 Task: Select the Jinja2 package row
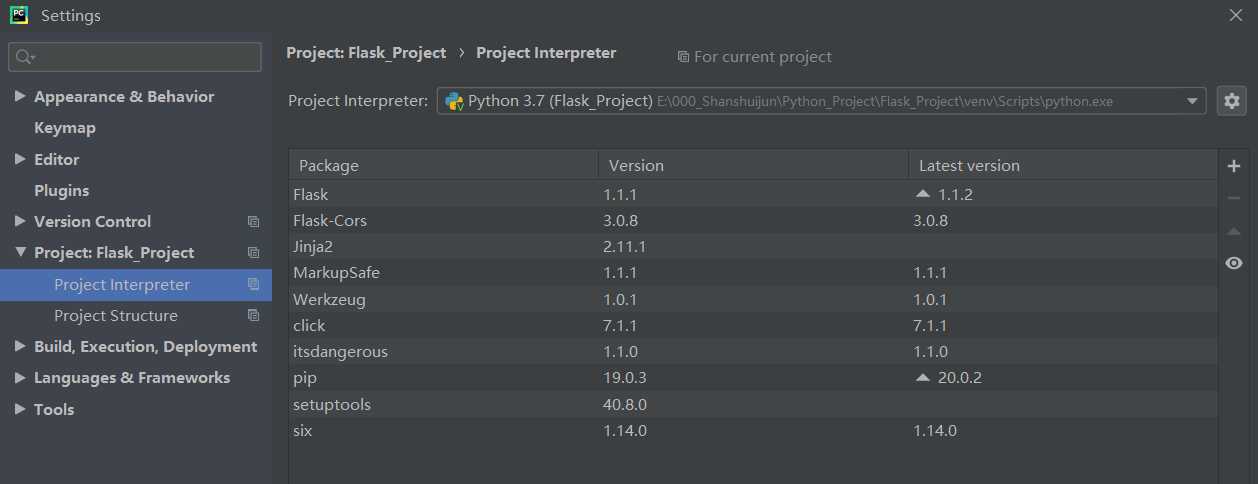coord(753,246)
